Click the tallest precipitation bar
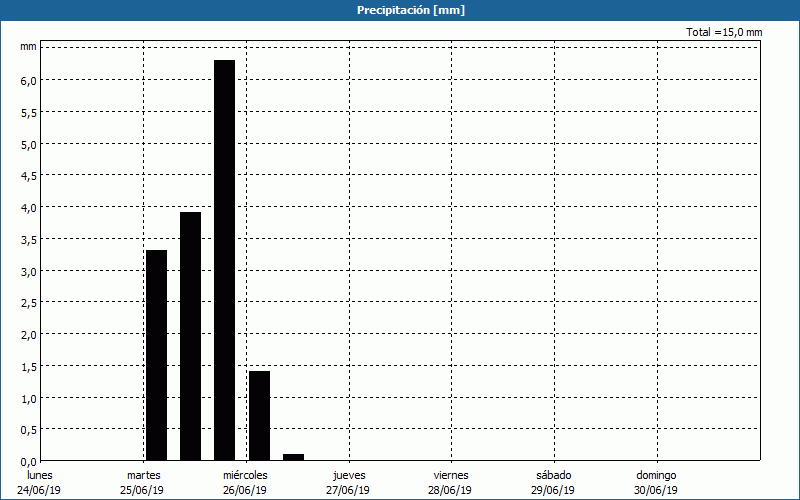The width and height of the screenshot is (800, 500). (x=224, y=260)
